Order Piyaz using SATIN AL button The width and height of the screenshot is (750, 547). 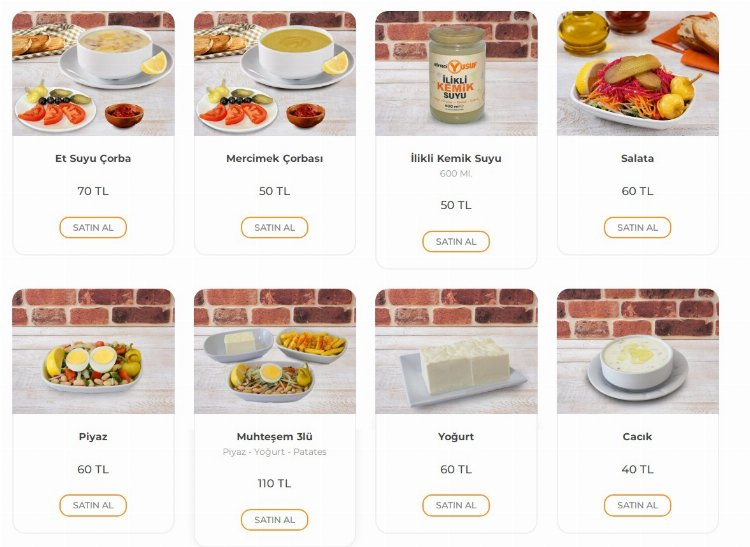(x=93, y=505)
